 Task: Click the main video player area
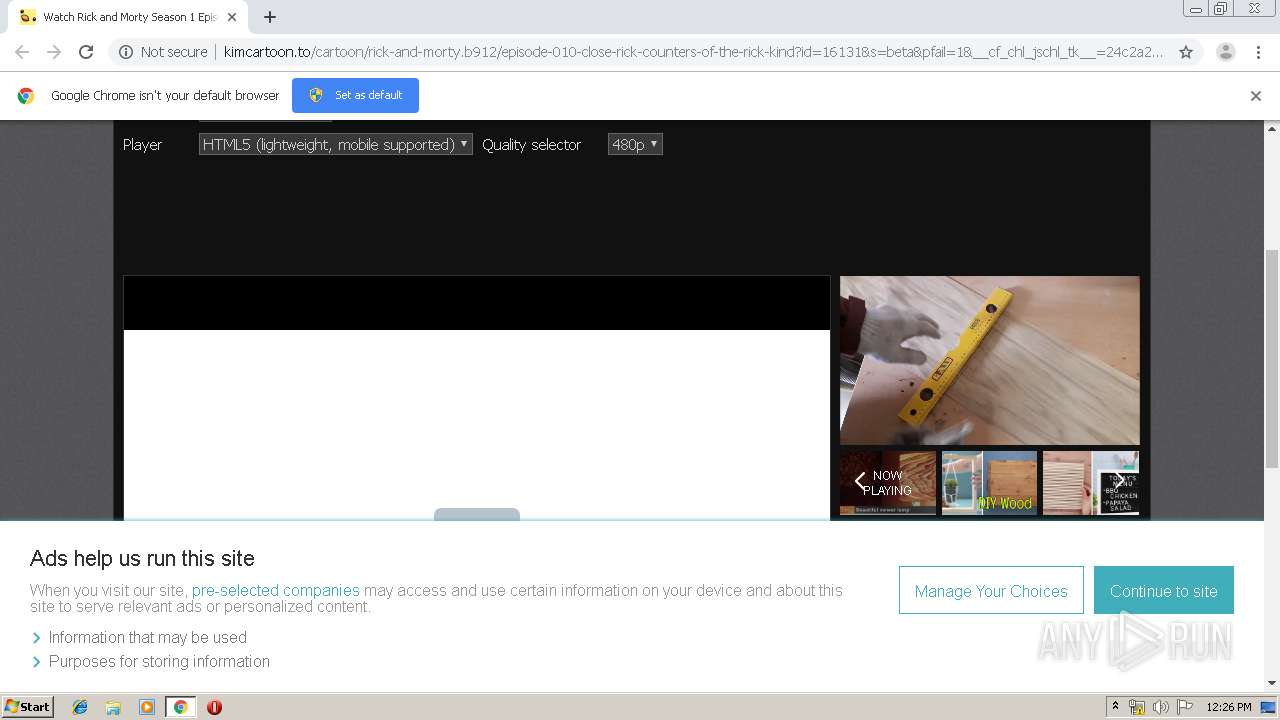pos(477,398)
